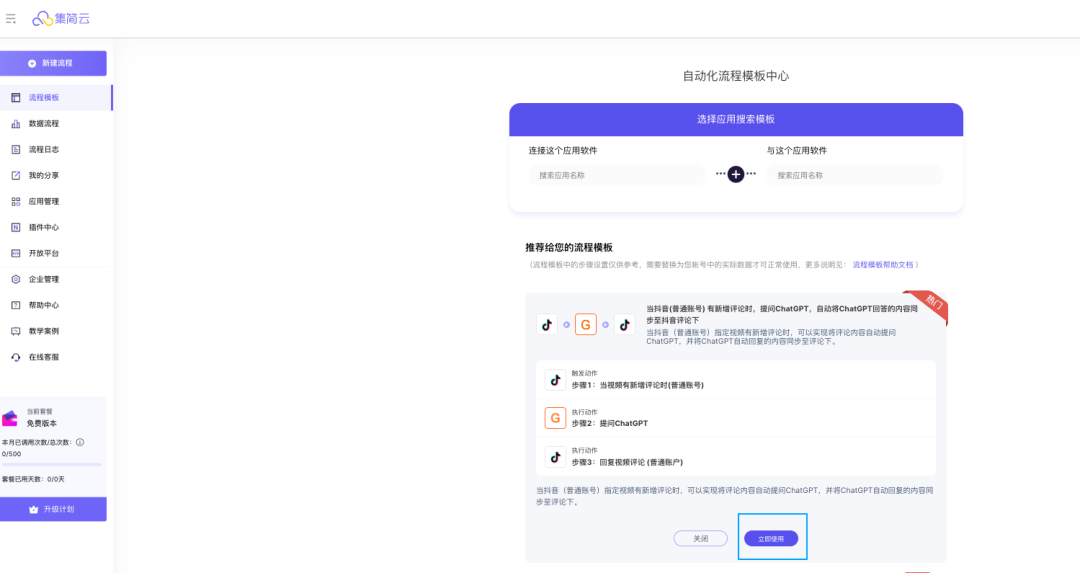Click the 自动化流程模板中心 heading
This screenshot has height=573, width=1080.
(736, 76)
